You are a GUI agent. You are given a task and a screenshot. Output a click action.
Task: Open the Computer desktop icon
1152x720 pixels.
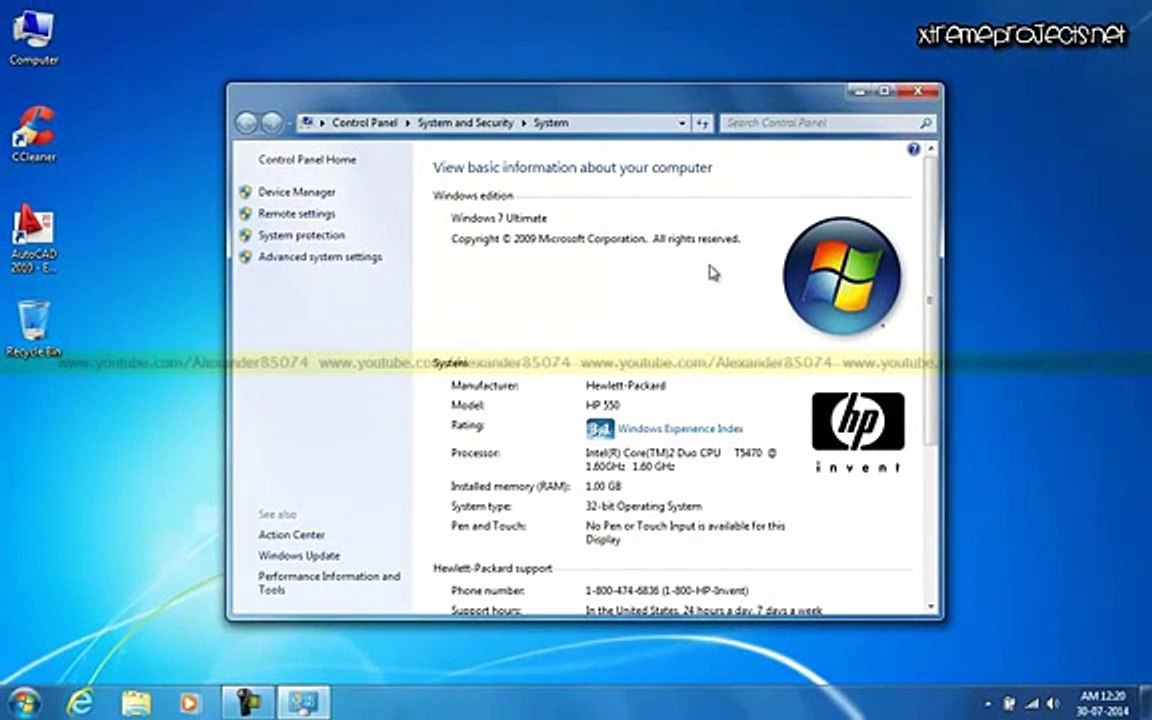(x=33, y=37)
